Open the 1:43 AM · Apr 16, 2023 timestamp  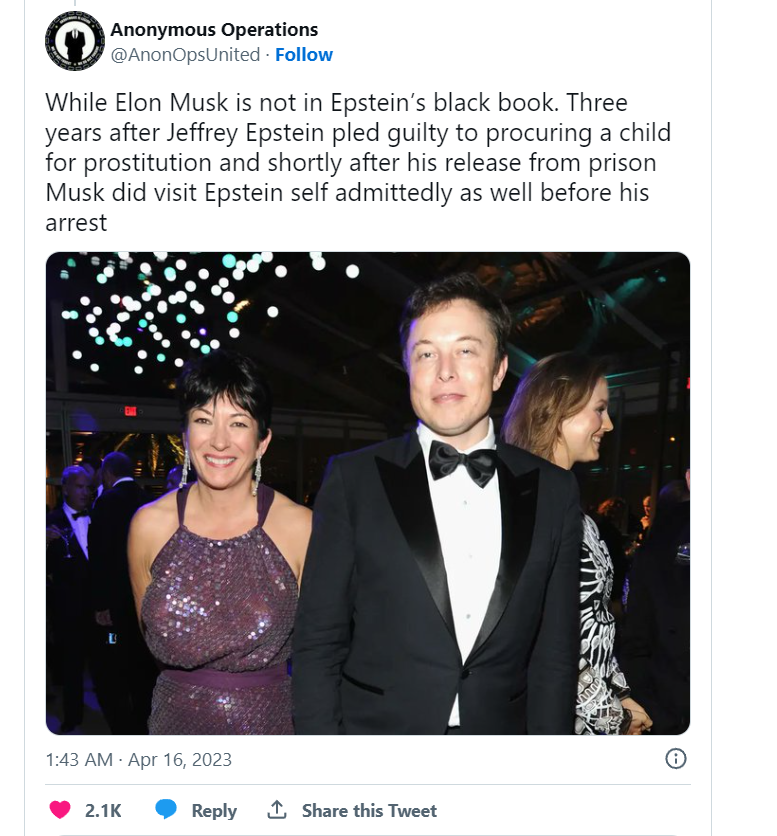coord(139,760)
